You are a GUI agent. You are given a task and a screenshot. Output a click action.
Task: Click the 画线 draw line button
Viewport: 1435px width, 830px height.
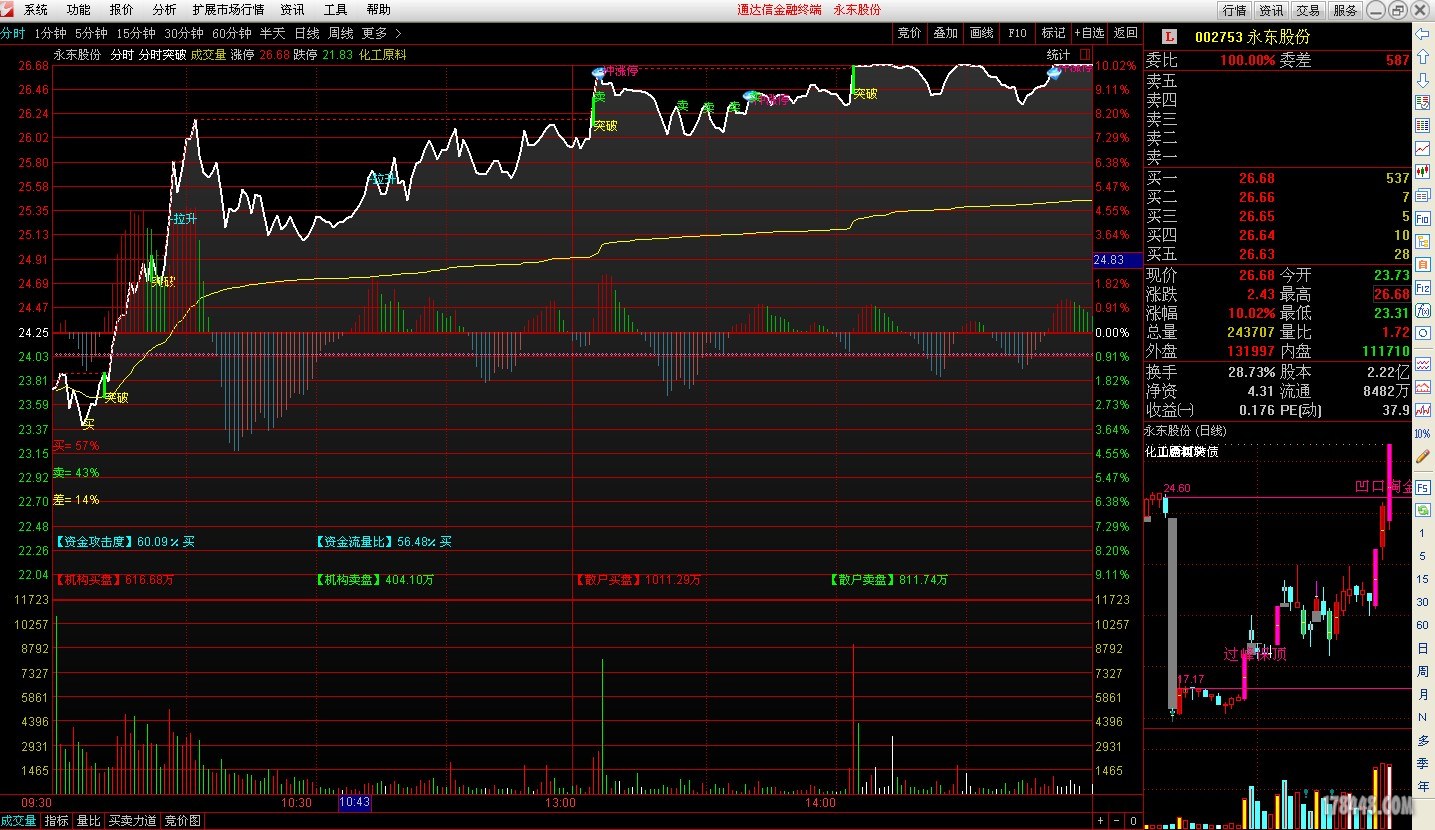tap(981, 33)
